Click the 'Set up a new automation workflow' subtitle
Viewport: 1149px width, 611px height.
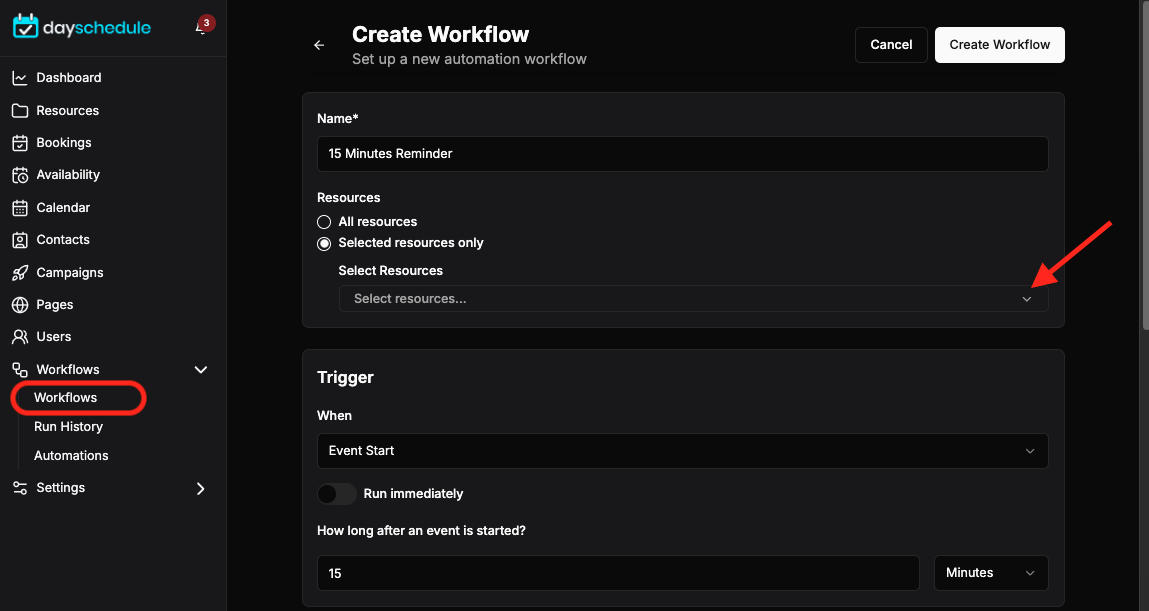pyautogui.click(x=469, y=59)
